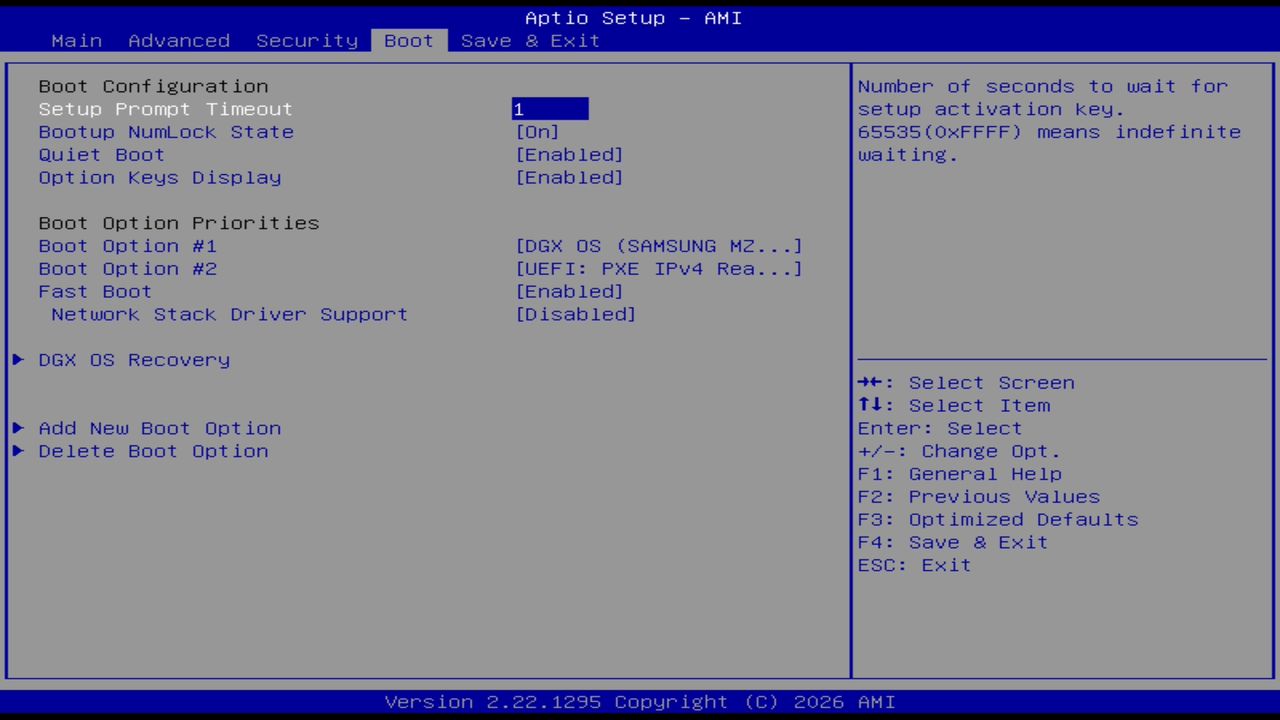1280x720 pixels.
Task: Click the Select Item arrows hint
Action: pyautogui.click(x=954, y=406)
